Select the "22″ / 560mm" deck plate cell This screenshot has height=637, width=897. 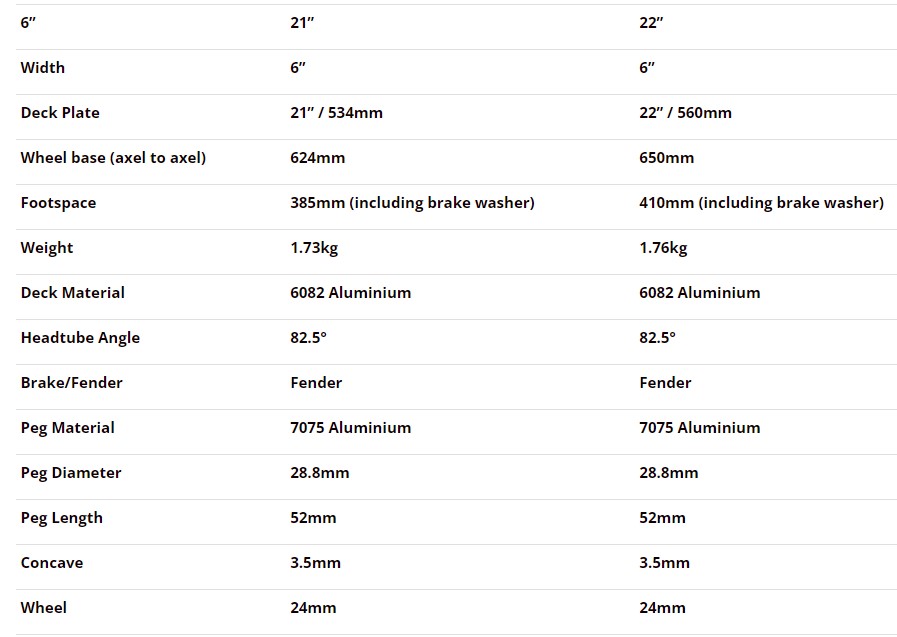(685, 113)
